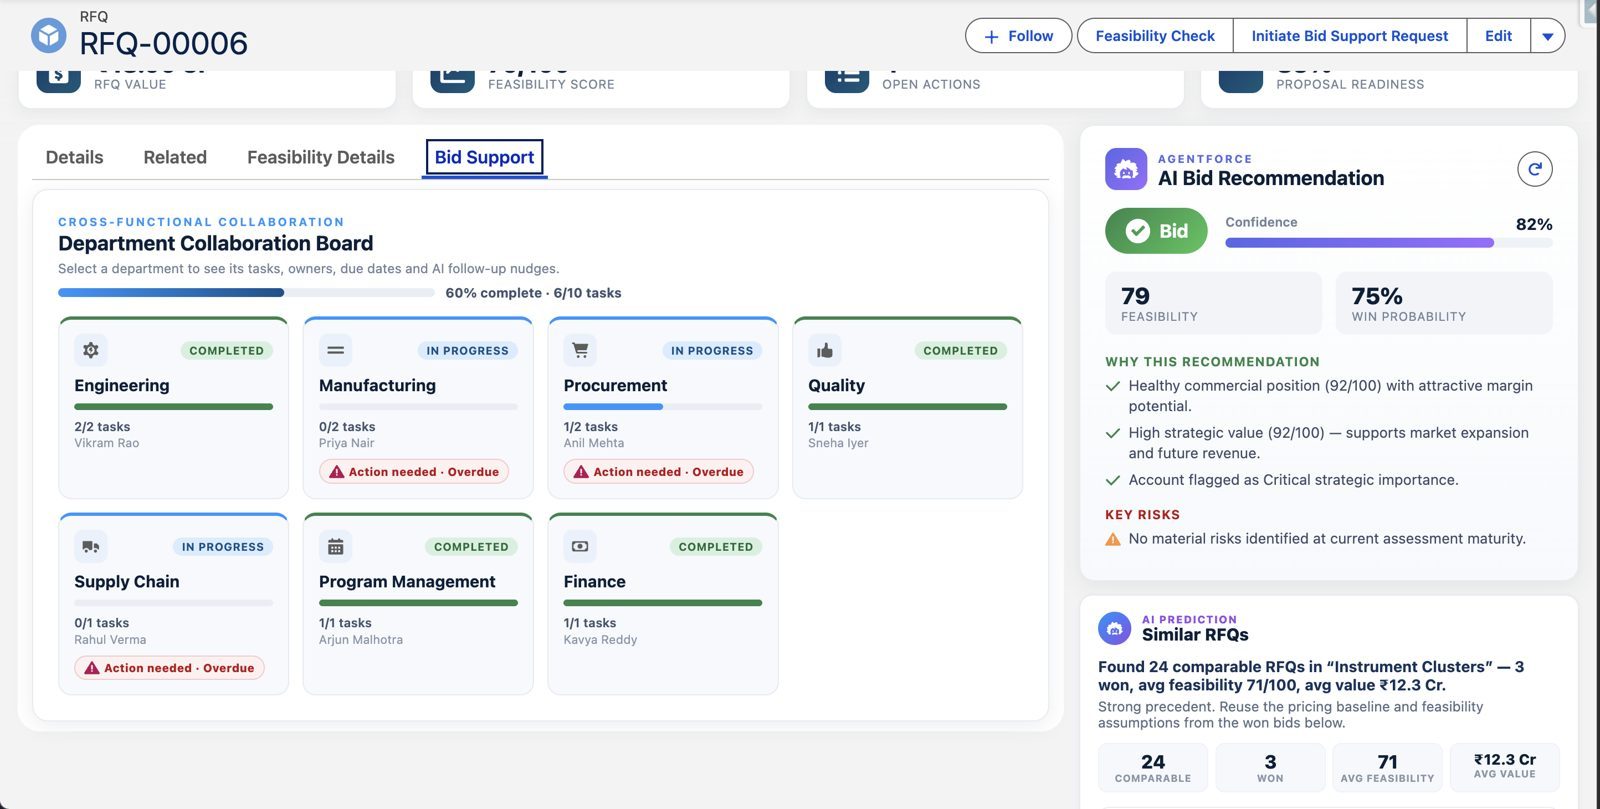Image resolution: width=1600 pixels, height=809 pixels.
Task: Click Initiate Bid Support Request
Action: [1350, 36]
